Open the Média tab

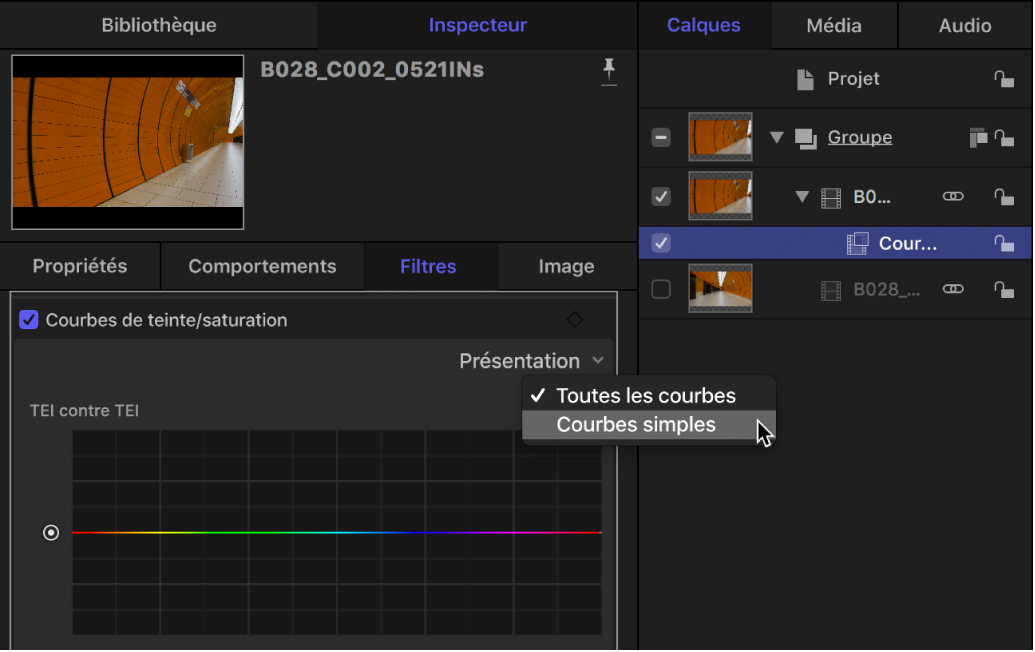pos(833,25)
